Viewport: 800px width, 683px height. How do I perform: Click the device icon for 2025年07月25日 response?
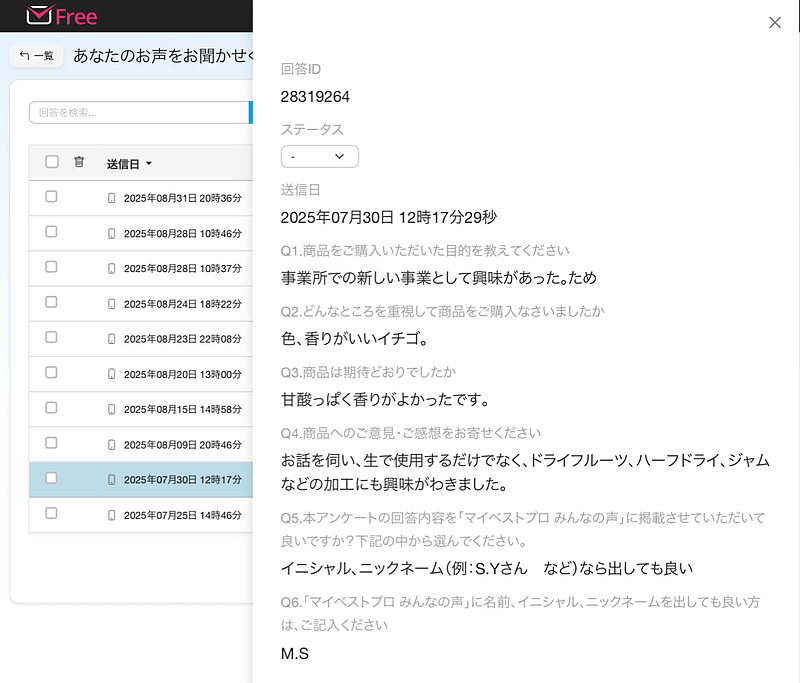(112, 515)
